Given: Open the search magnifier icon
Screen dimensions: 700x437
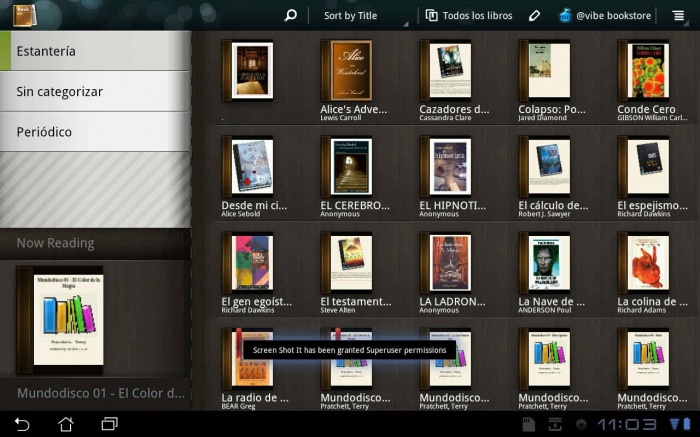Looking at the screenshot, I should [291, 16].
